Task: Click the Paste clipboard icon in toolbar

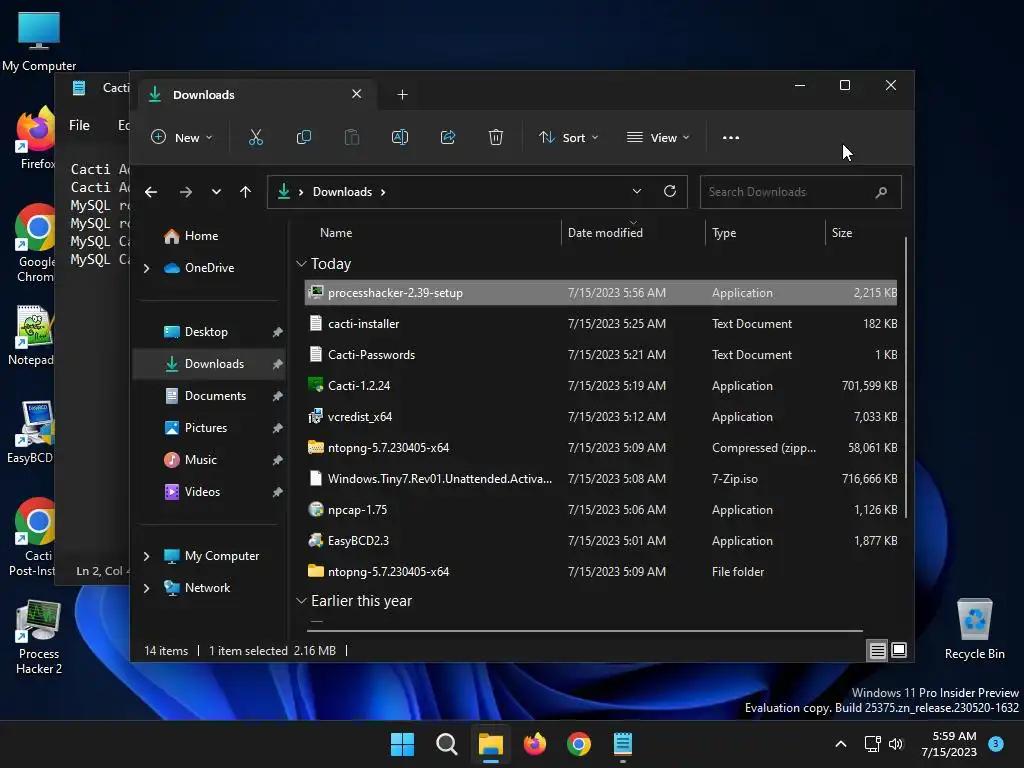Action: tap(351, 137)
